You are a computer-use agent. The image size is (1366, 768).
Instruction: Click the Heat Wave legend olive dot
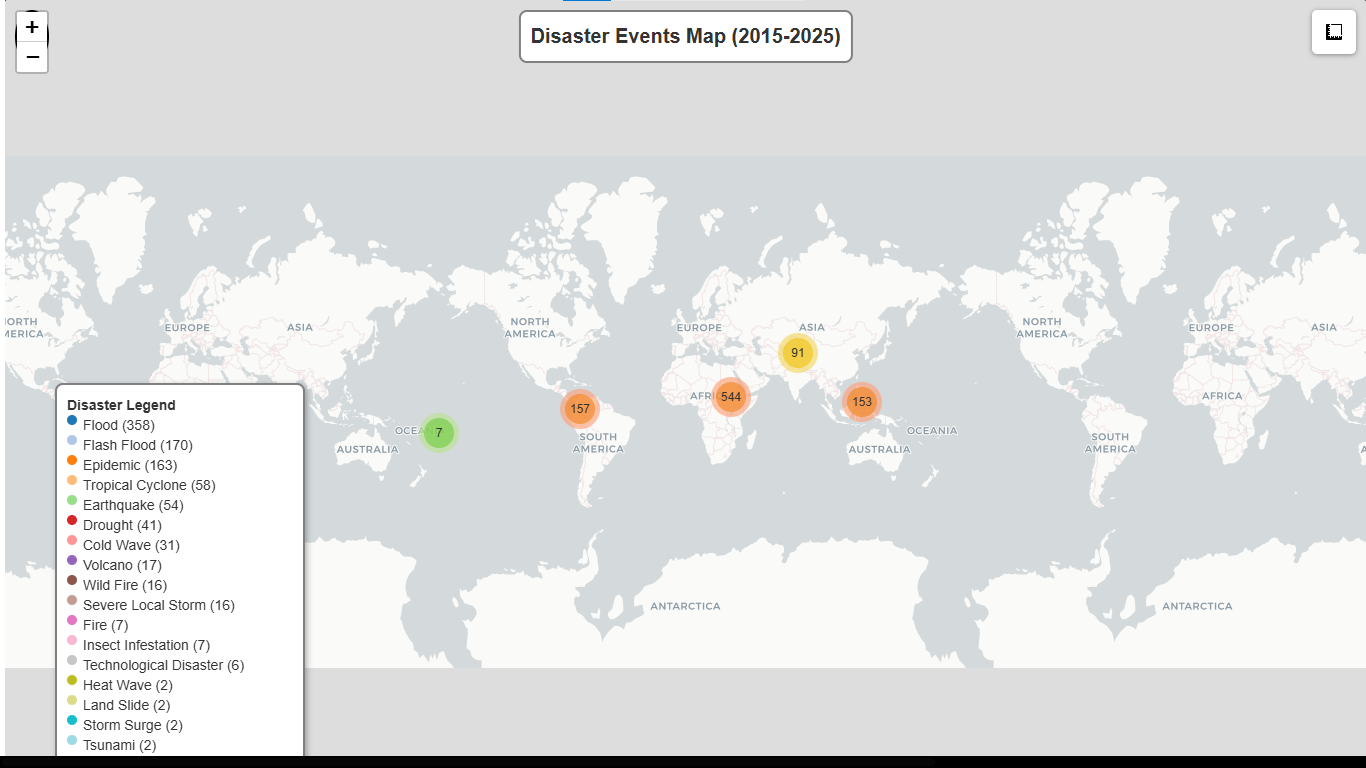pos(72,680)
